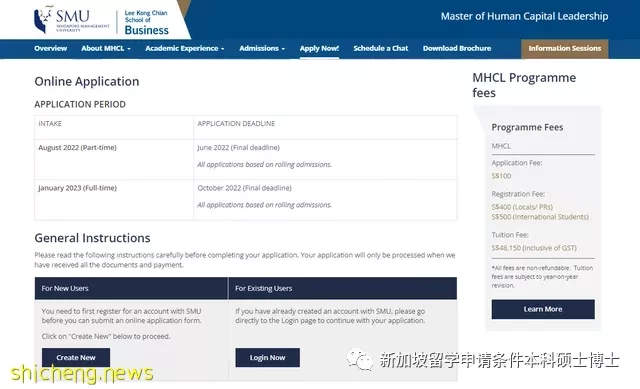Click the MHCL Programme fees heading

click(x=524, y=85)
